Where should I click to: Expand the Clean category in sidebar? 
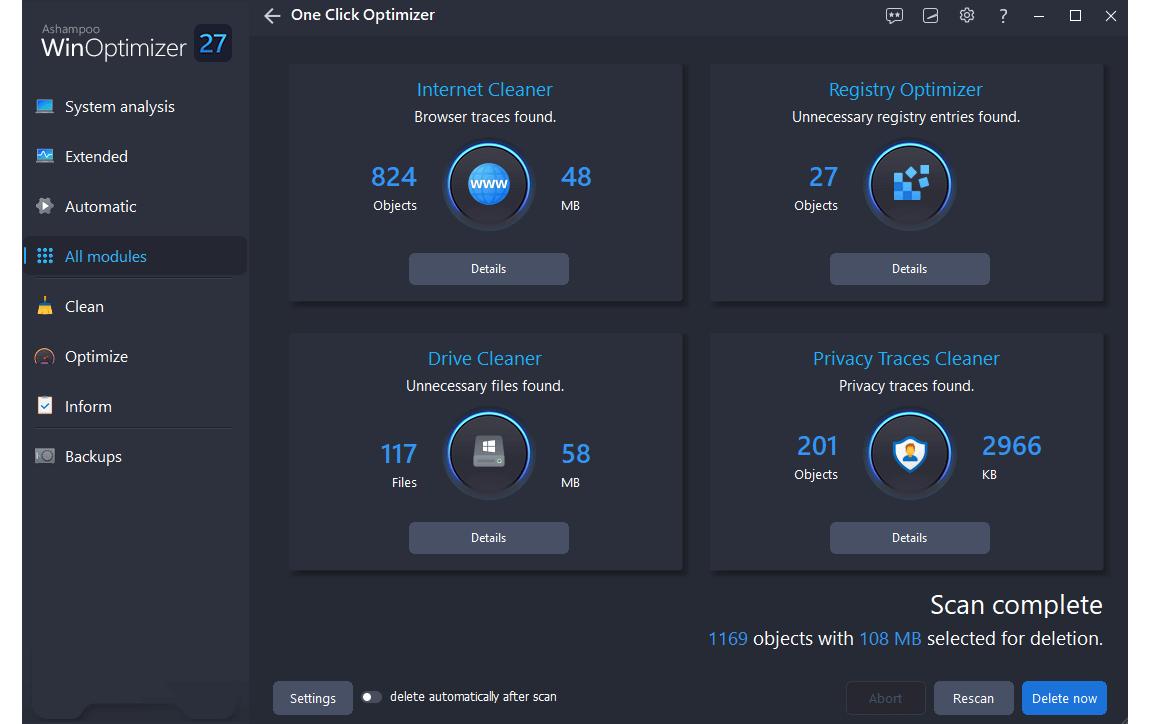pyautogui.click(x=84, y=307)
